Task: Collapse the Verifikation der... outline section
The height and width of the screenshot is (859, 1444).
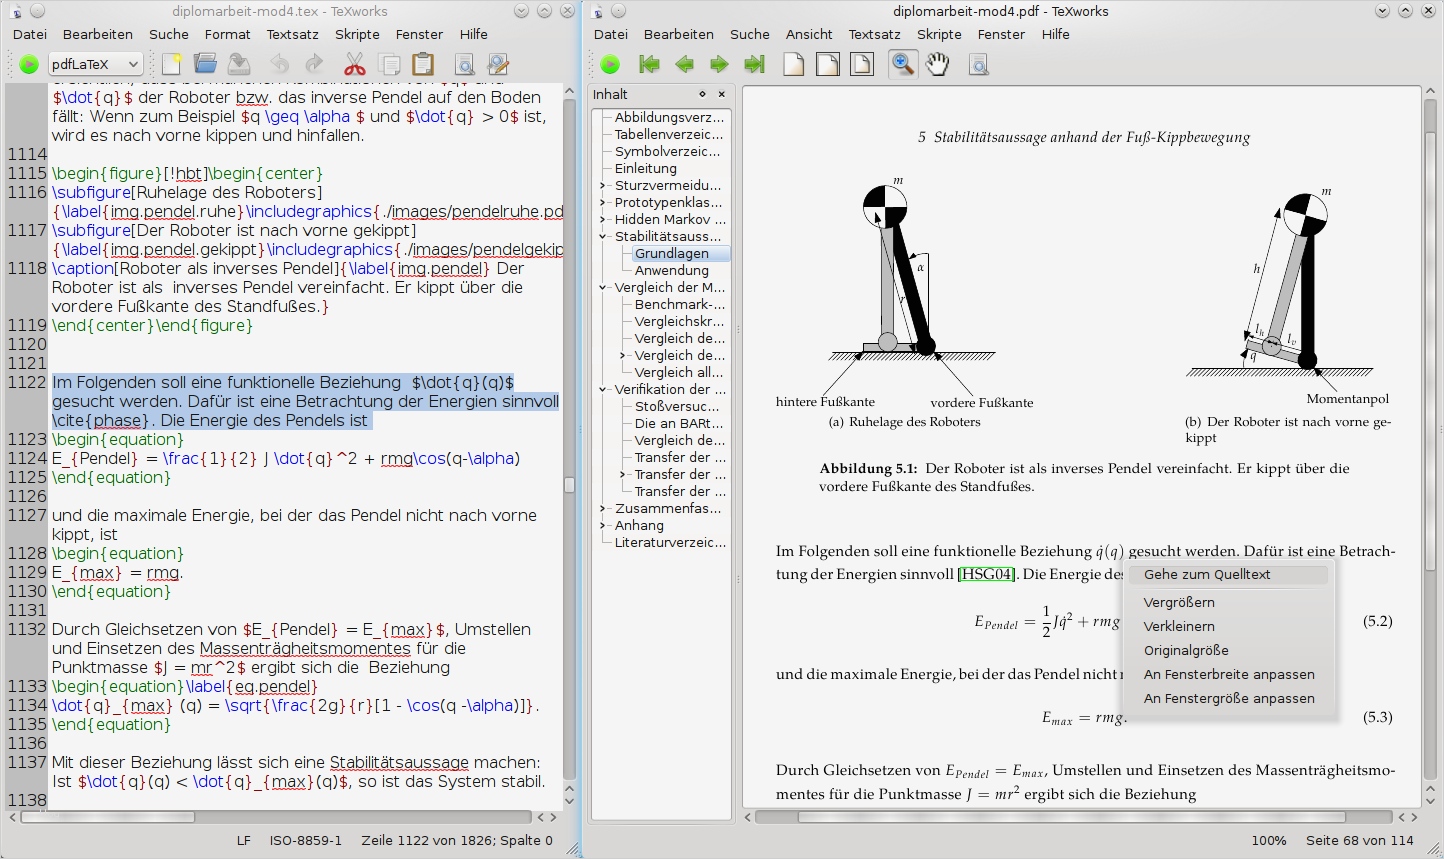Action: click(x=602, y=390)
